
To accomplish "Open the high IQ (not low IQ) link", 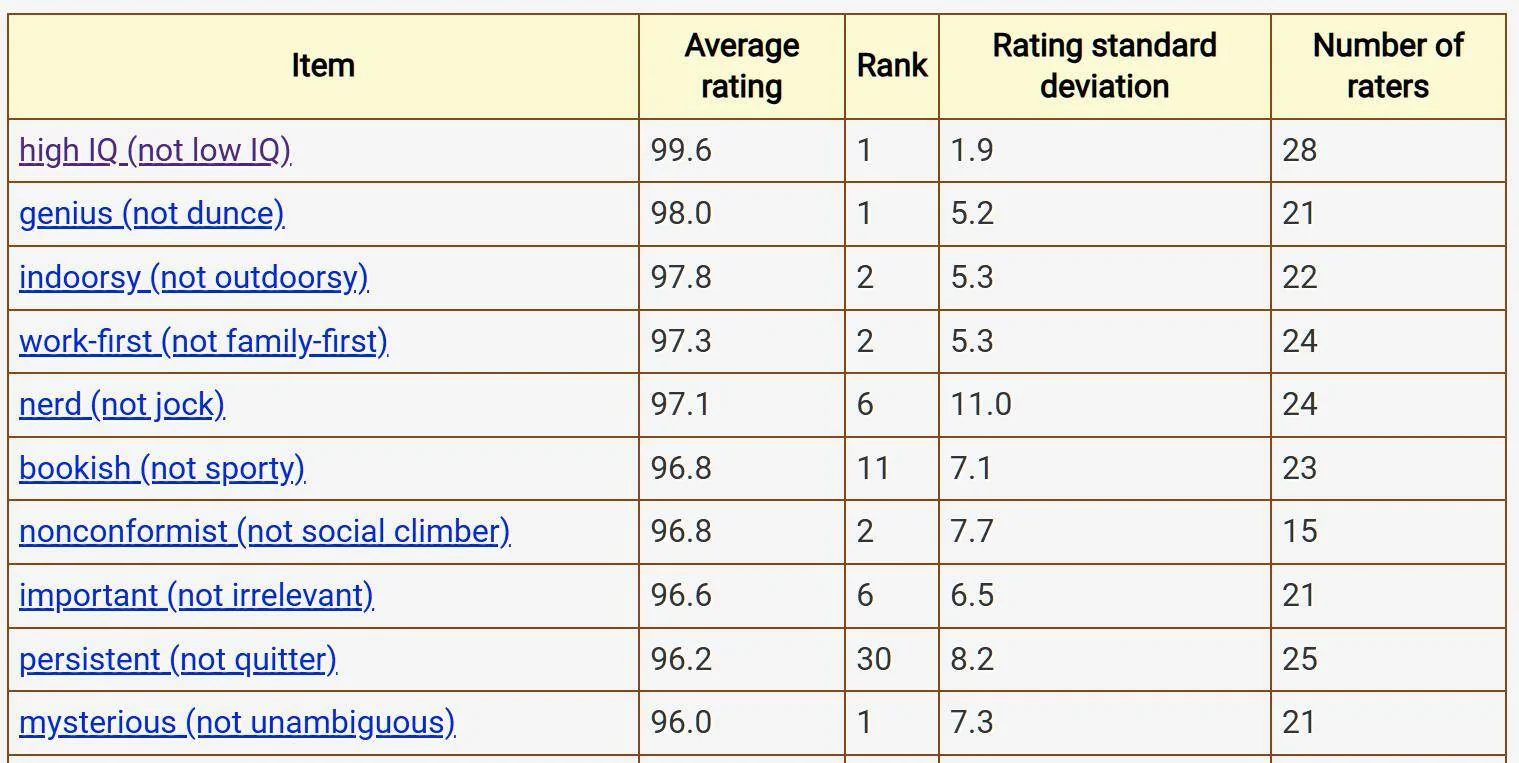I will pos(155,151).
